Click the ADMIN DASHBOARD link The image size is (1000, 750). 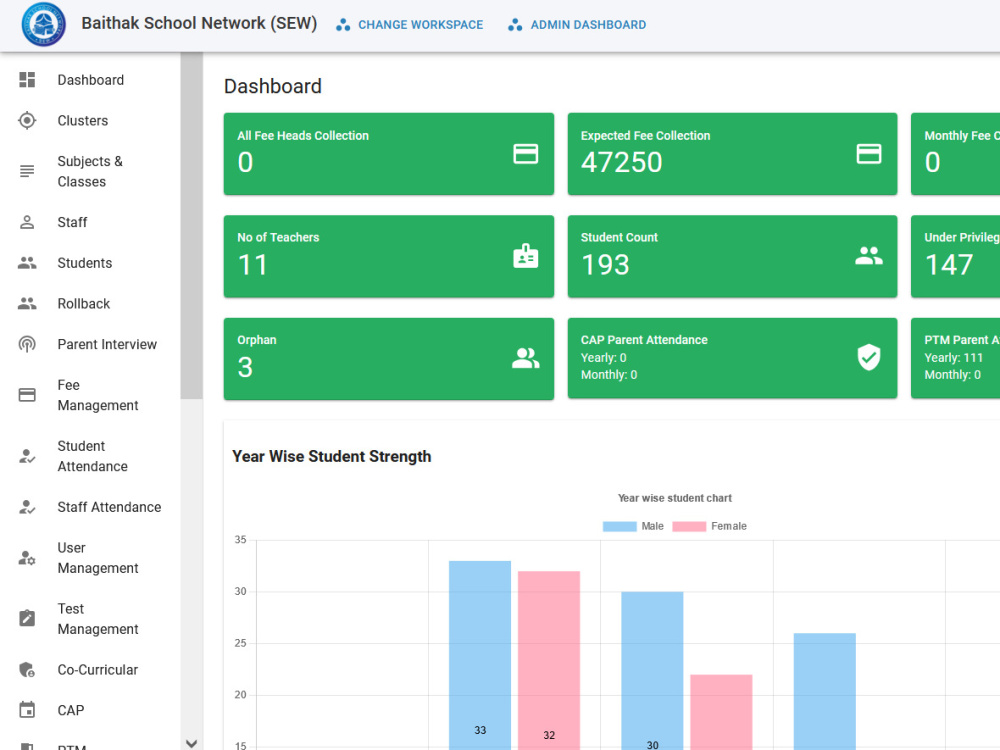(x=577, y=25)
